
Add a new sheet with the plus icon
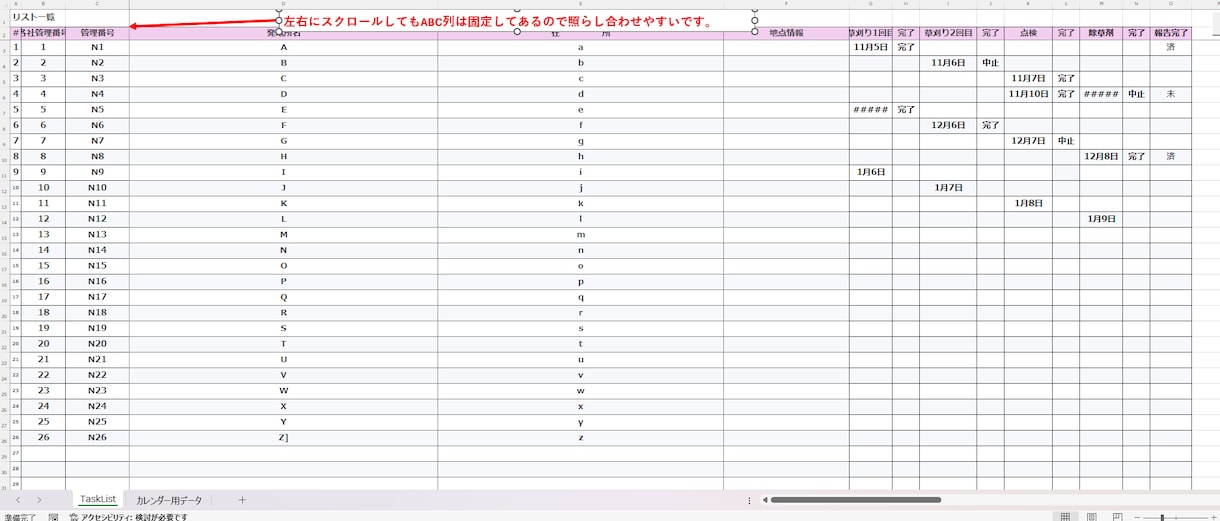tap(242, 499)
